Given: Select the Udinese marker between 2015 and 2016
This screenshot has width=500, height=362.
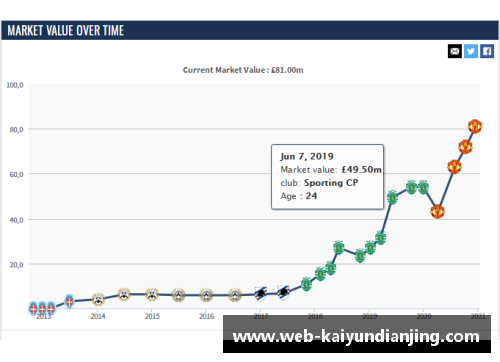Looking at the screenshot, I should (179, 295).
